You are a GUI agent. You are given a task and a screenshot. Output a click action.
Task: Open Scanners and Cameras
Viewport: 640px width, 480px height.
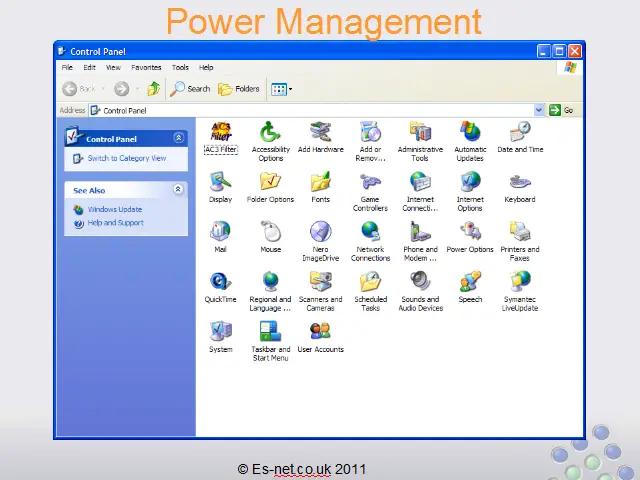[320, 291]
